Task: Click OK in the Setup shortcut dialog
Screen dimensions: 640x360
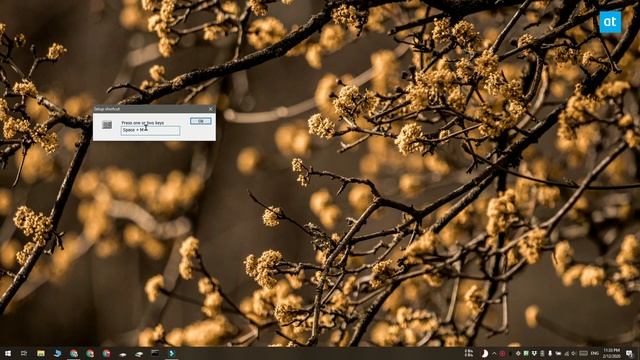Action: point(200,121)
